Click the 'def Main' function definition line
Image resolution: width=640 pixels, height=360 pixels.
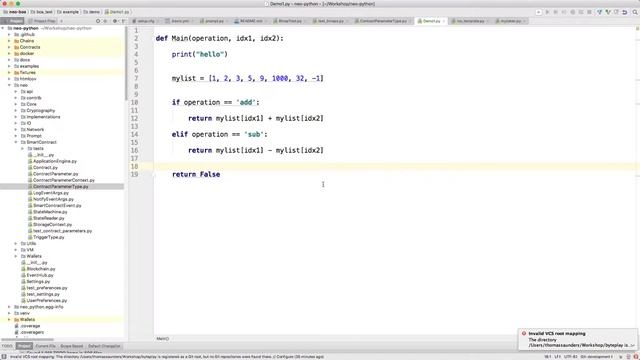tap(219, 38)
